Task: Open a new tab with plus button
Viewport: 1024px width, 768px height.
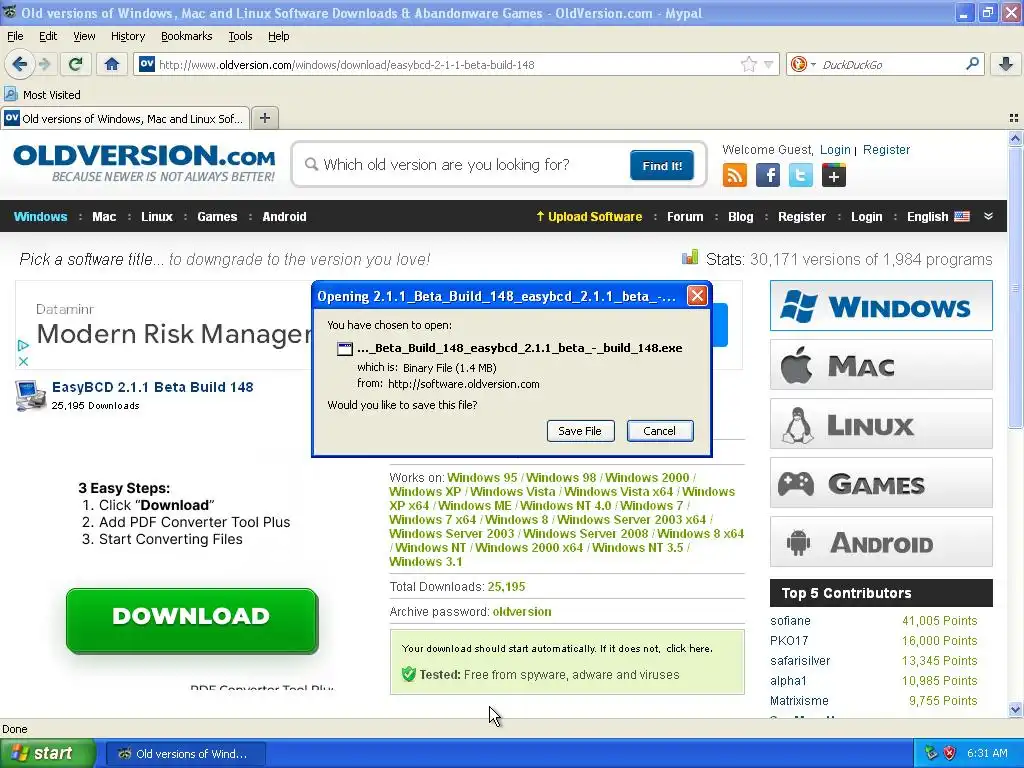Action: [264, 118]
